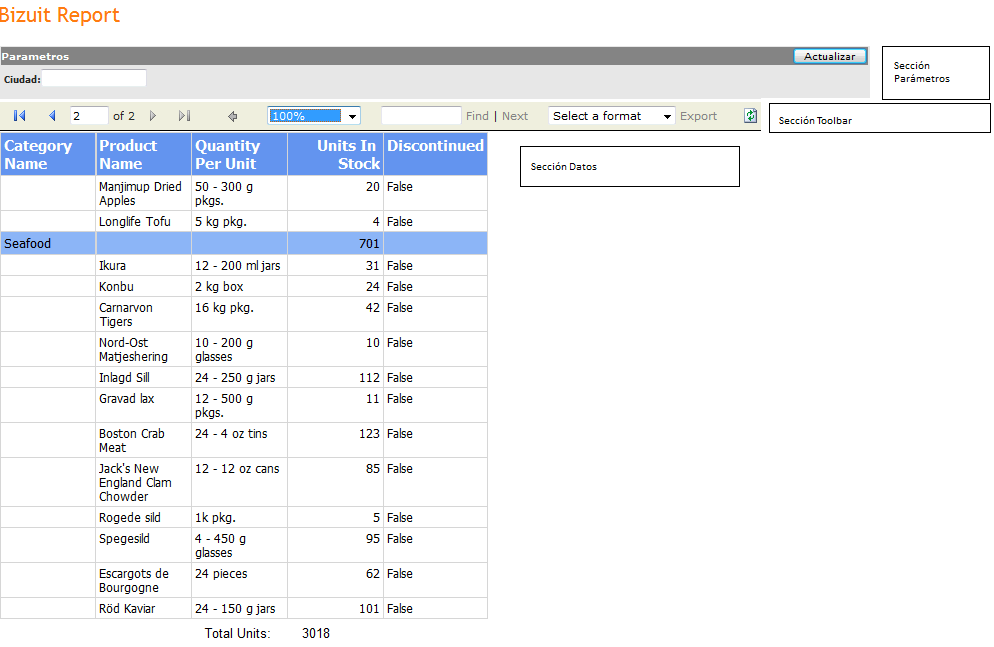This screenshot has width=994, height=647.
Task: Click the Find link
Action: [477, 116]
